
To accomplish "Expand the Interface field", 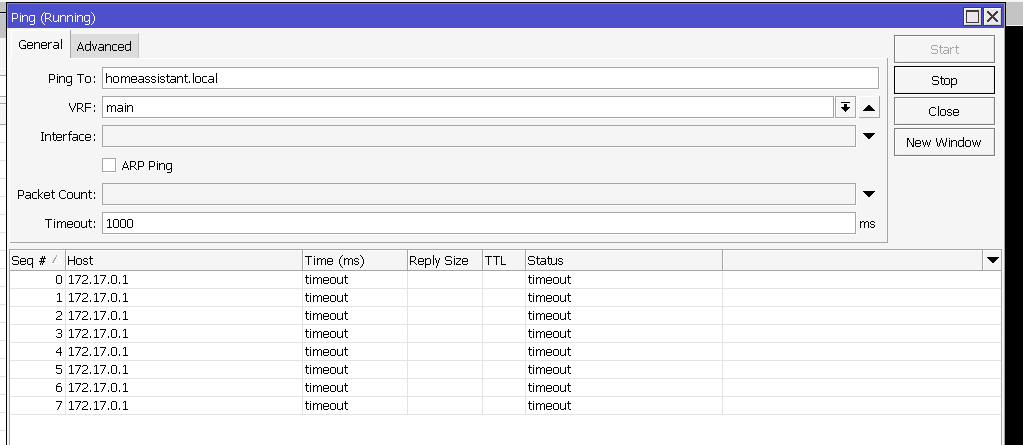I will (869, 136).
